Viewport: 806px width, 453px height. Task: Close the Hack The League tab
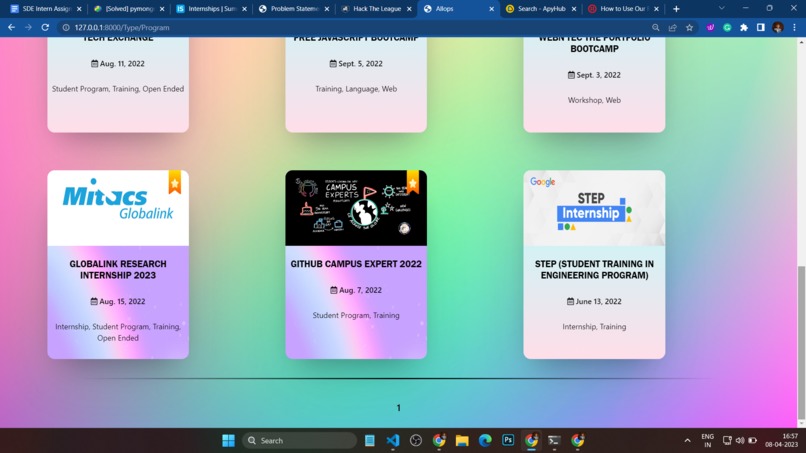tap(409, 9)
